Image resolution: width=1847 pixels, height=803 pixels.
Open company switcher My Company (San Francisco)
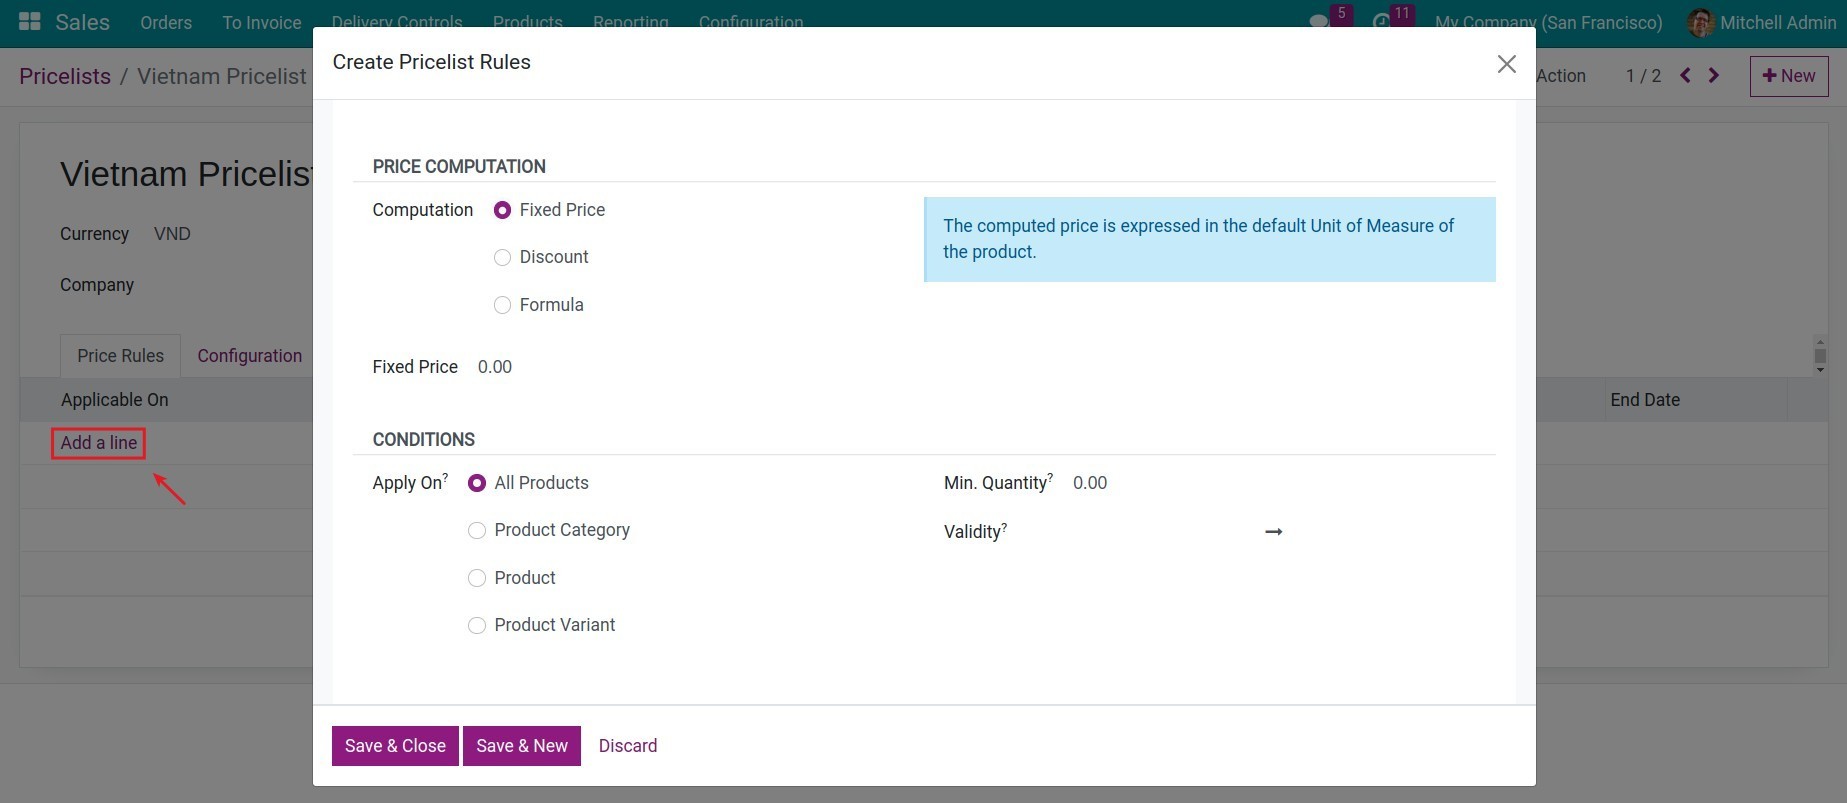pyautogui.click(x=1548, y=22)
